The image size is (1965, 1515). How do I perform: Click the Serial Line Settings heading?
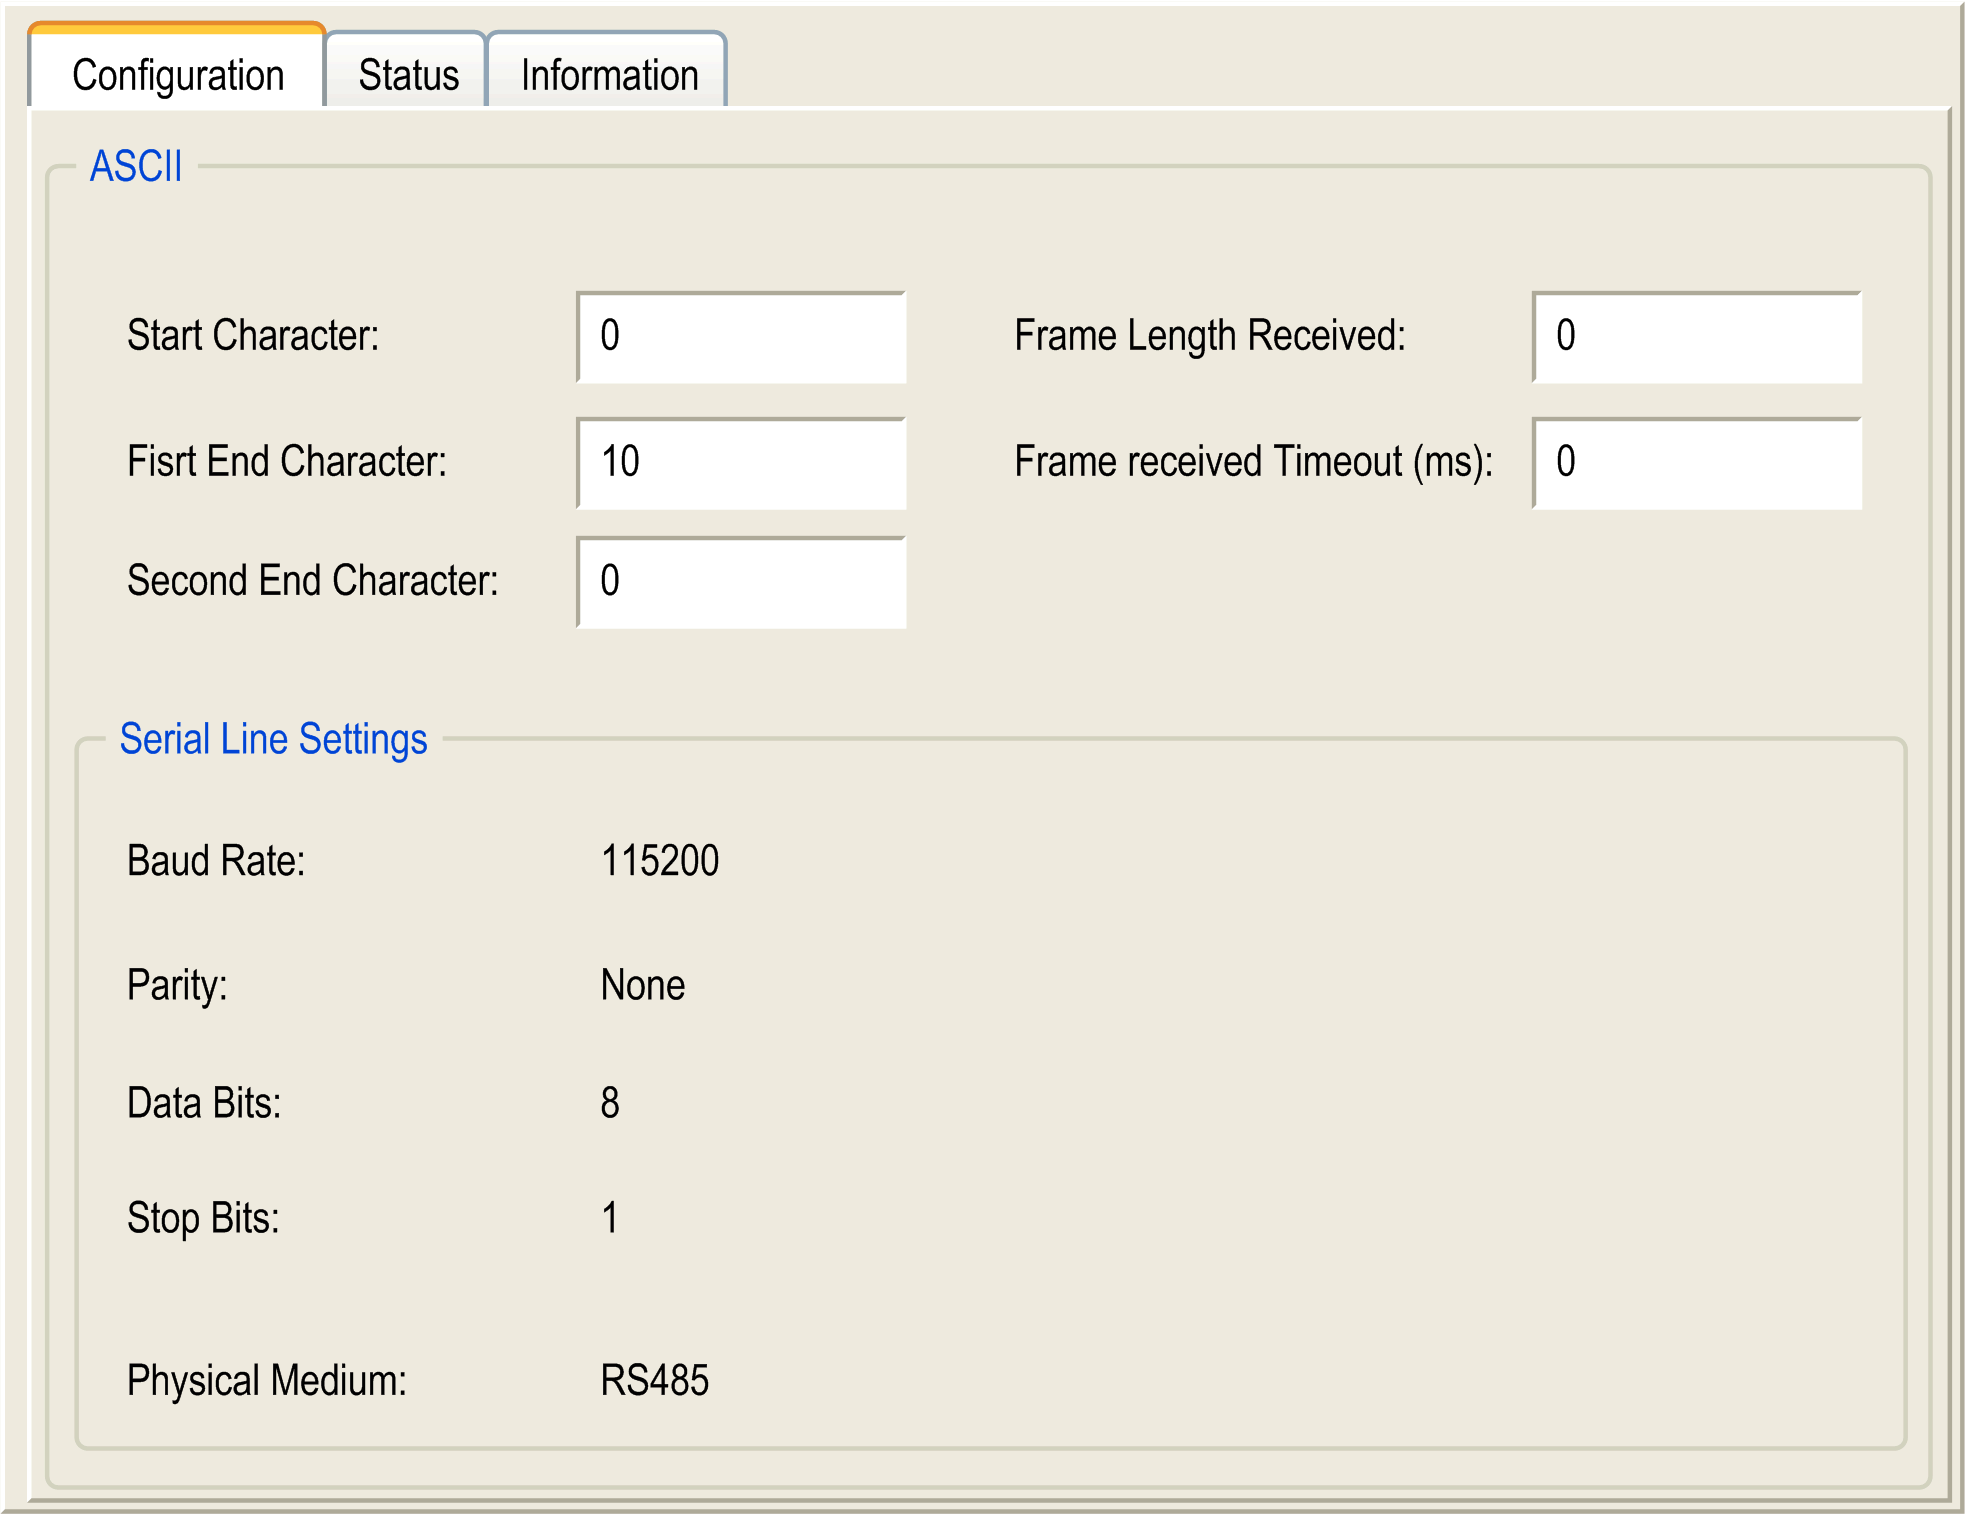tap(273, 739)
